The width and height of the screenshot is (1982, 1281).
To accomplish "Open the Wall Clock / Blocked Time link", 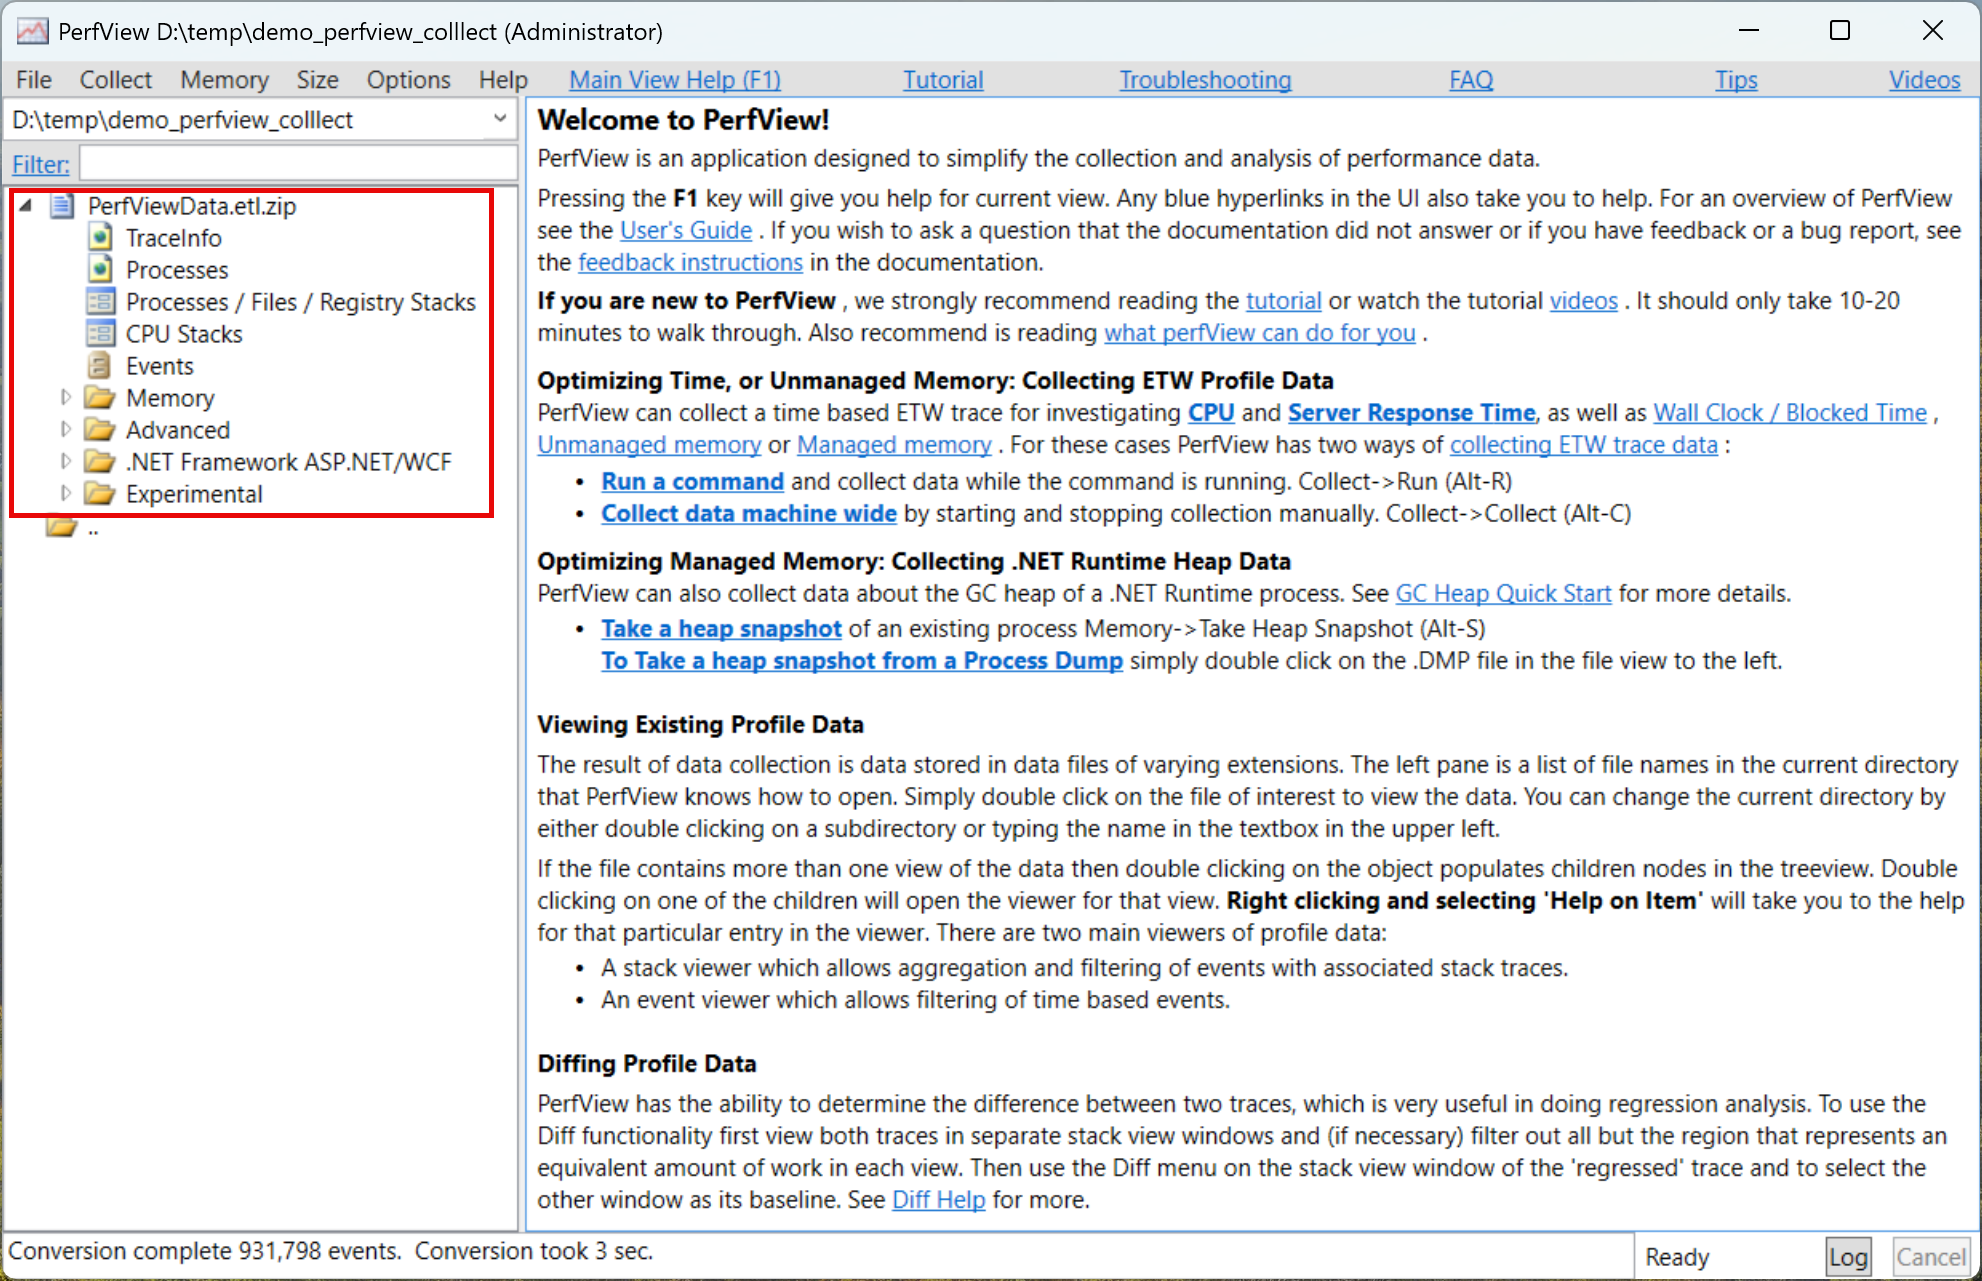I will point(1790,413).
